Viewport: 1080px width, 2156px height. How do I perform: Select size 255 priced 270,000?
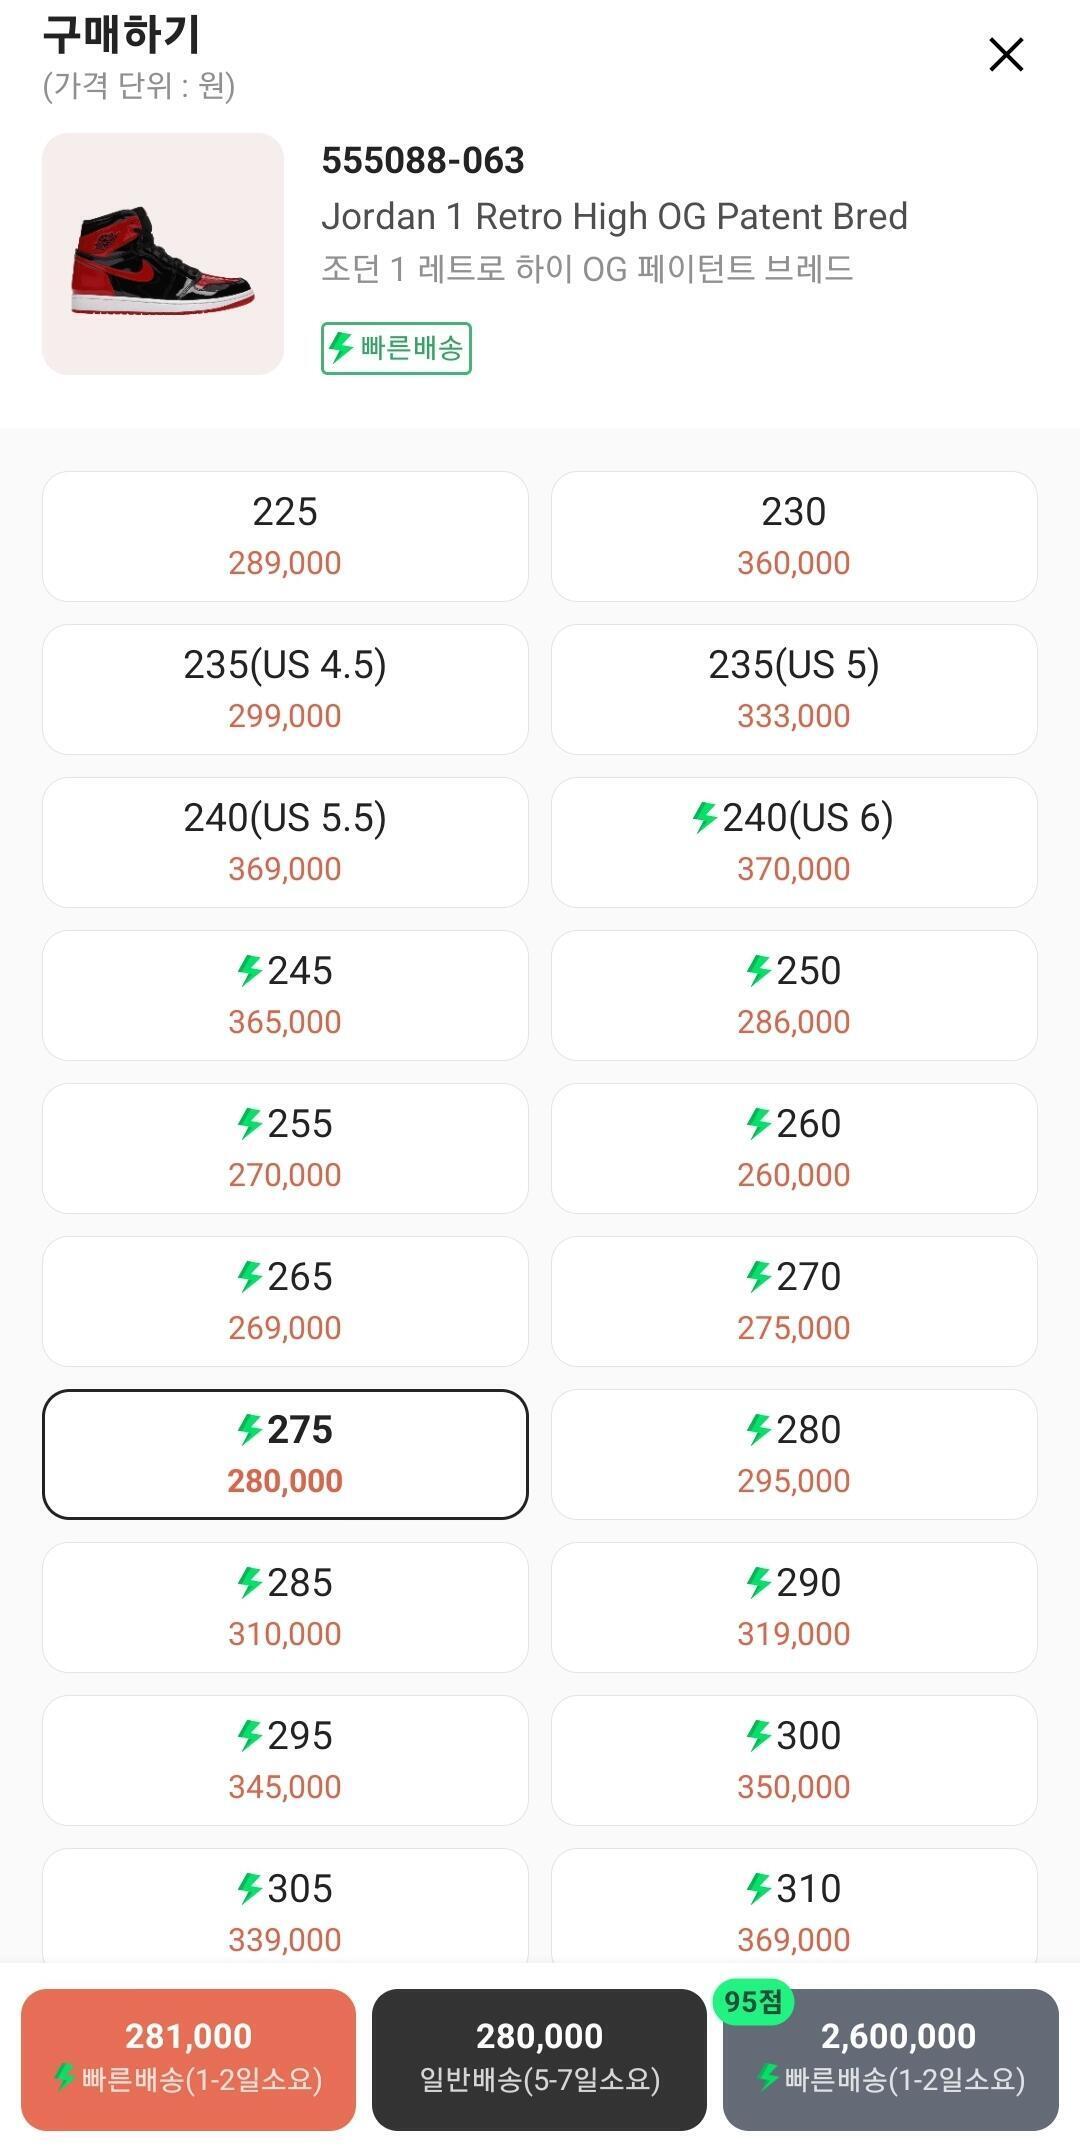point(285,1148)
